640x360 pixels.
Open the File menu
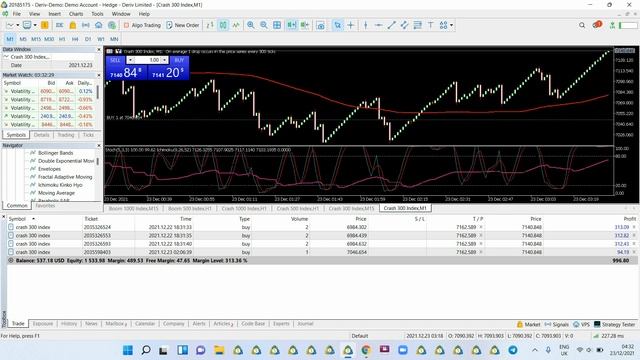17,14
